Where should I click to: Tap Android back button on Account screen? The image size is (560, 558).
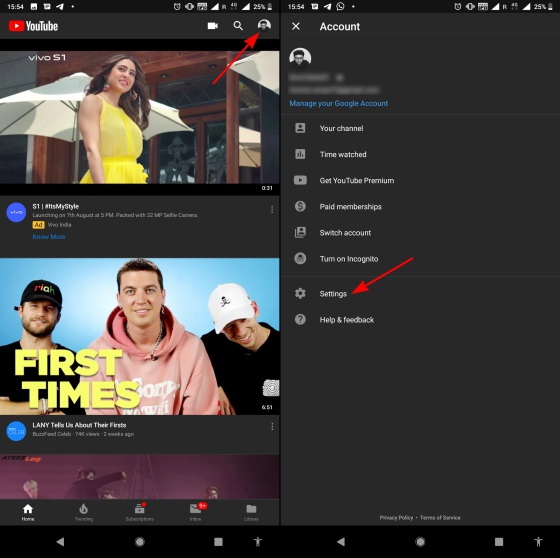(x=341, y=542)
